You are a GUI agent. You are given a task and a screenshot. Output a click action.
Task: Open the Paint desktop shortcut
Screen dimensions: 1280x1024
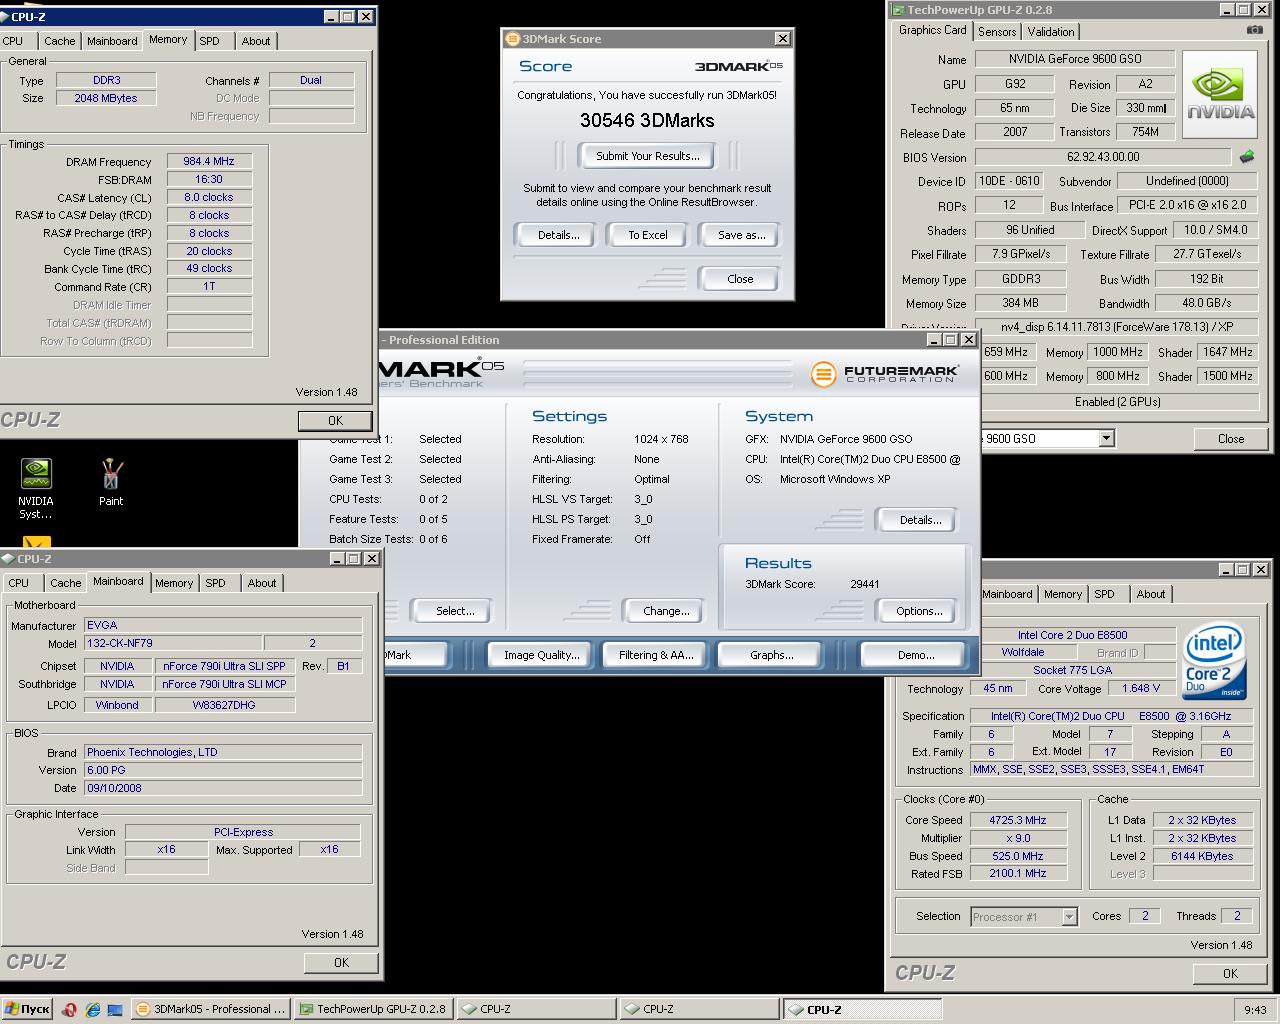[x=111, y=483]
